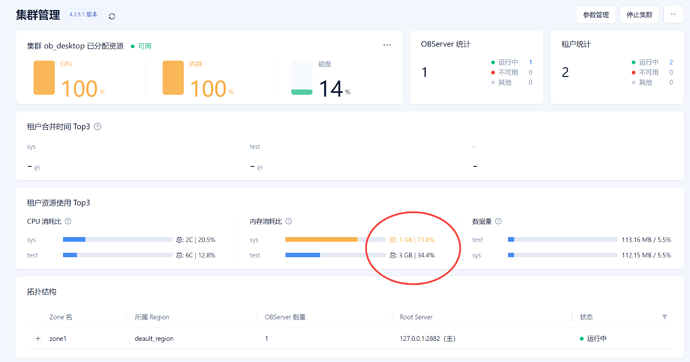Click the 集群管理 page title
The height and width of the screenshot is (362, 690).
(38, 15)
